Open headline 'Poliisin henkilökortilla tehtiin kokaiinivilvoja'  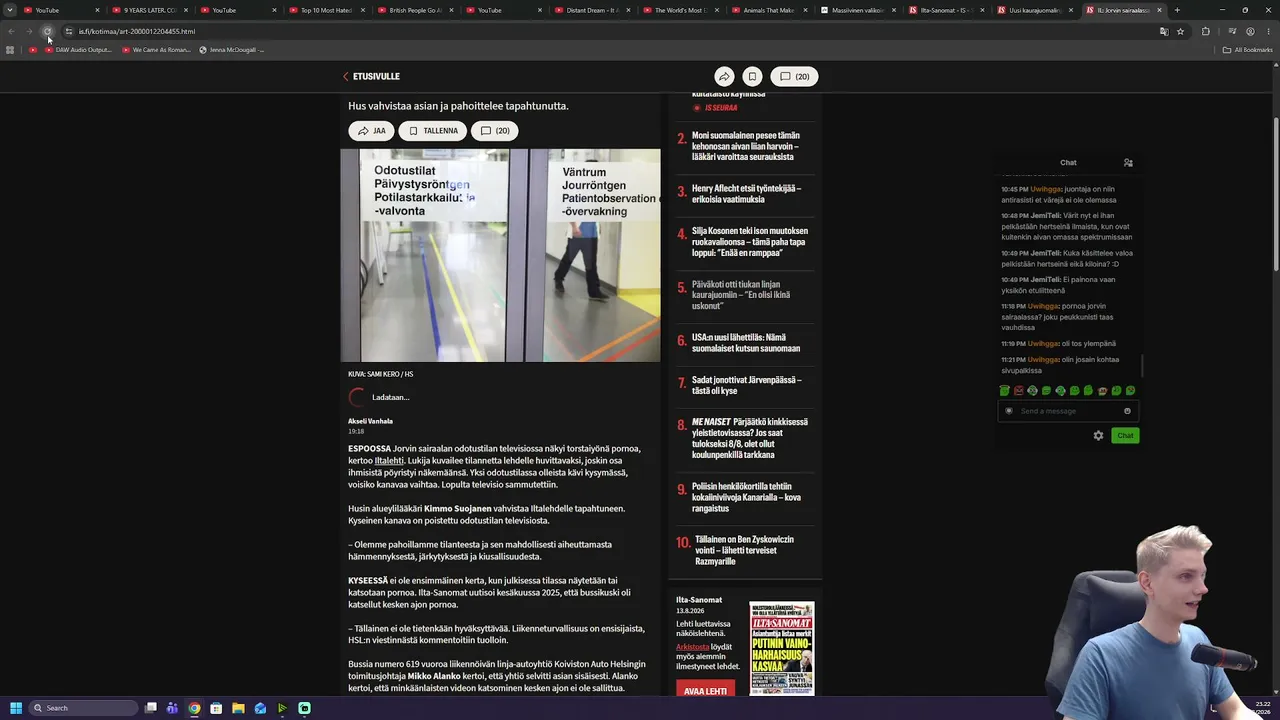(x=746, y=497)
